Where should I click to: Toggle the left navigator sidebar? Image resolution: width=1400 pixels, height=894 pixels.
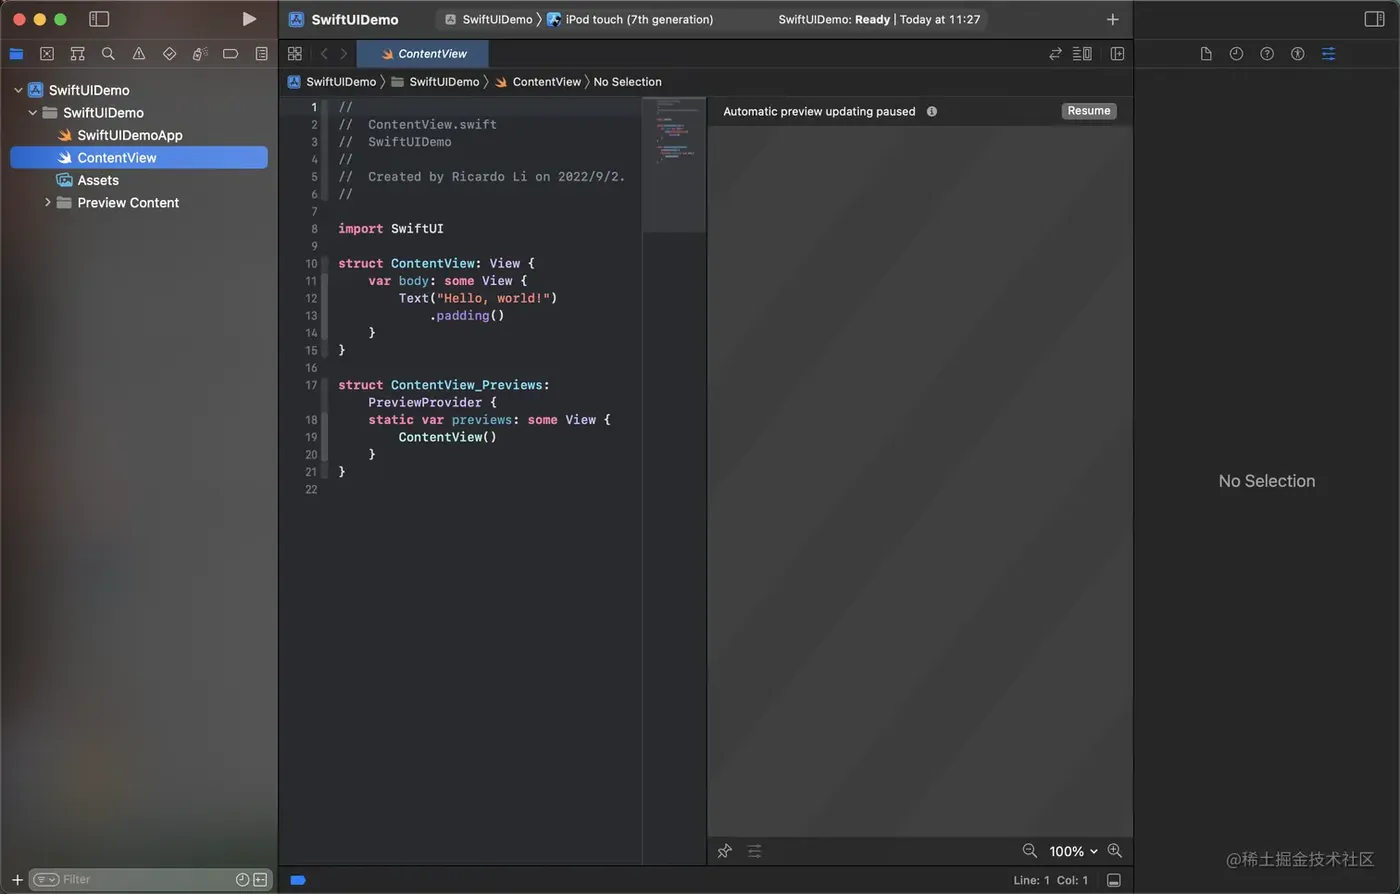point(99,19)
